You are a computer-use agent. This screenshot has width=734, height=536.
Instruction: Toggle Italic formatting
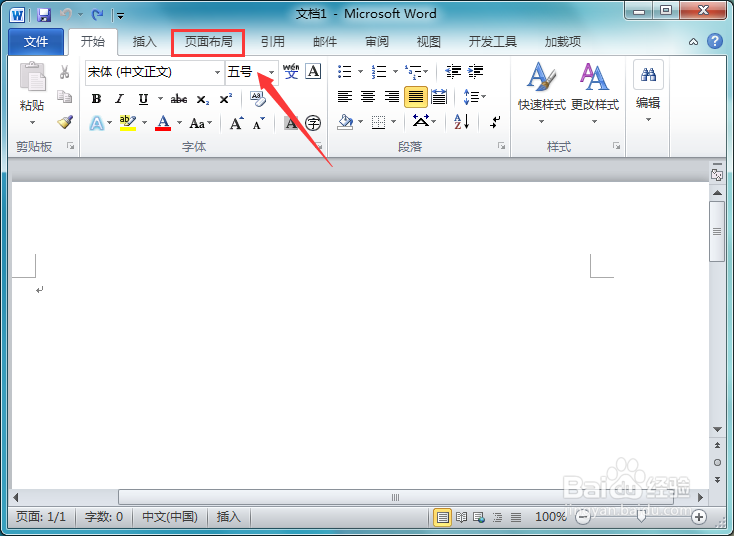click(x=120, y=99)
